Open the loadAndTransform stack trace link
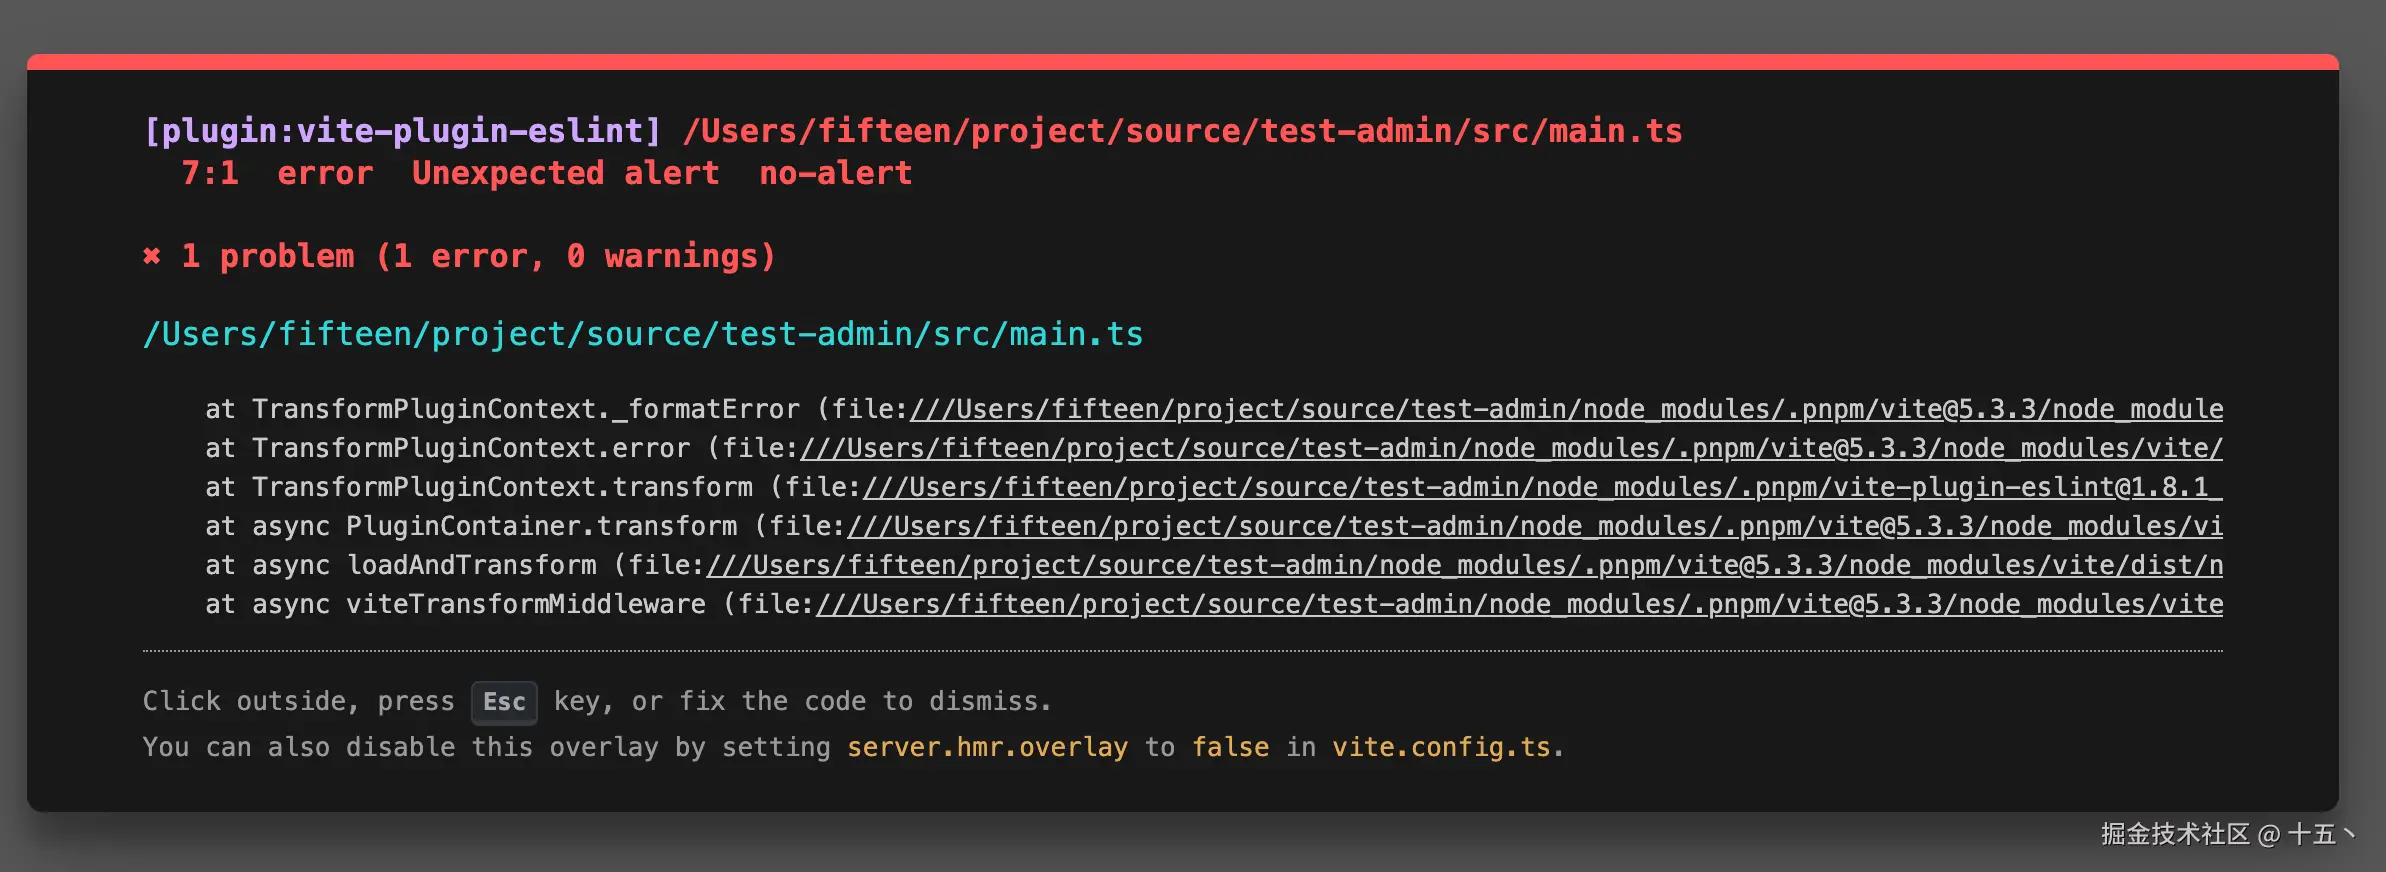 pos(1464,566)
